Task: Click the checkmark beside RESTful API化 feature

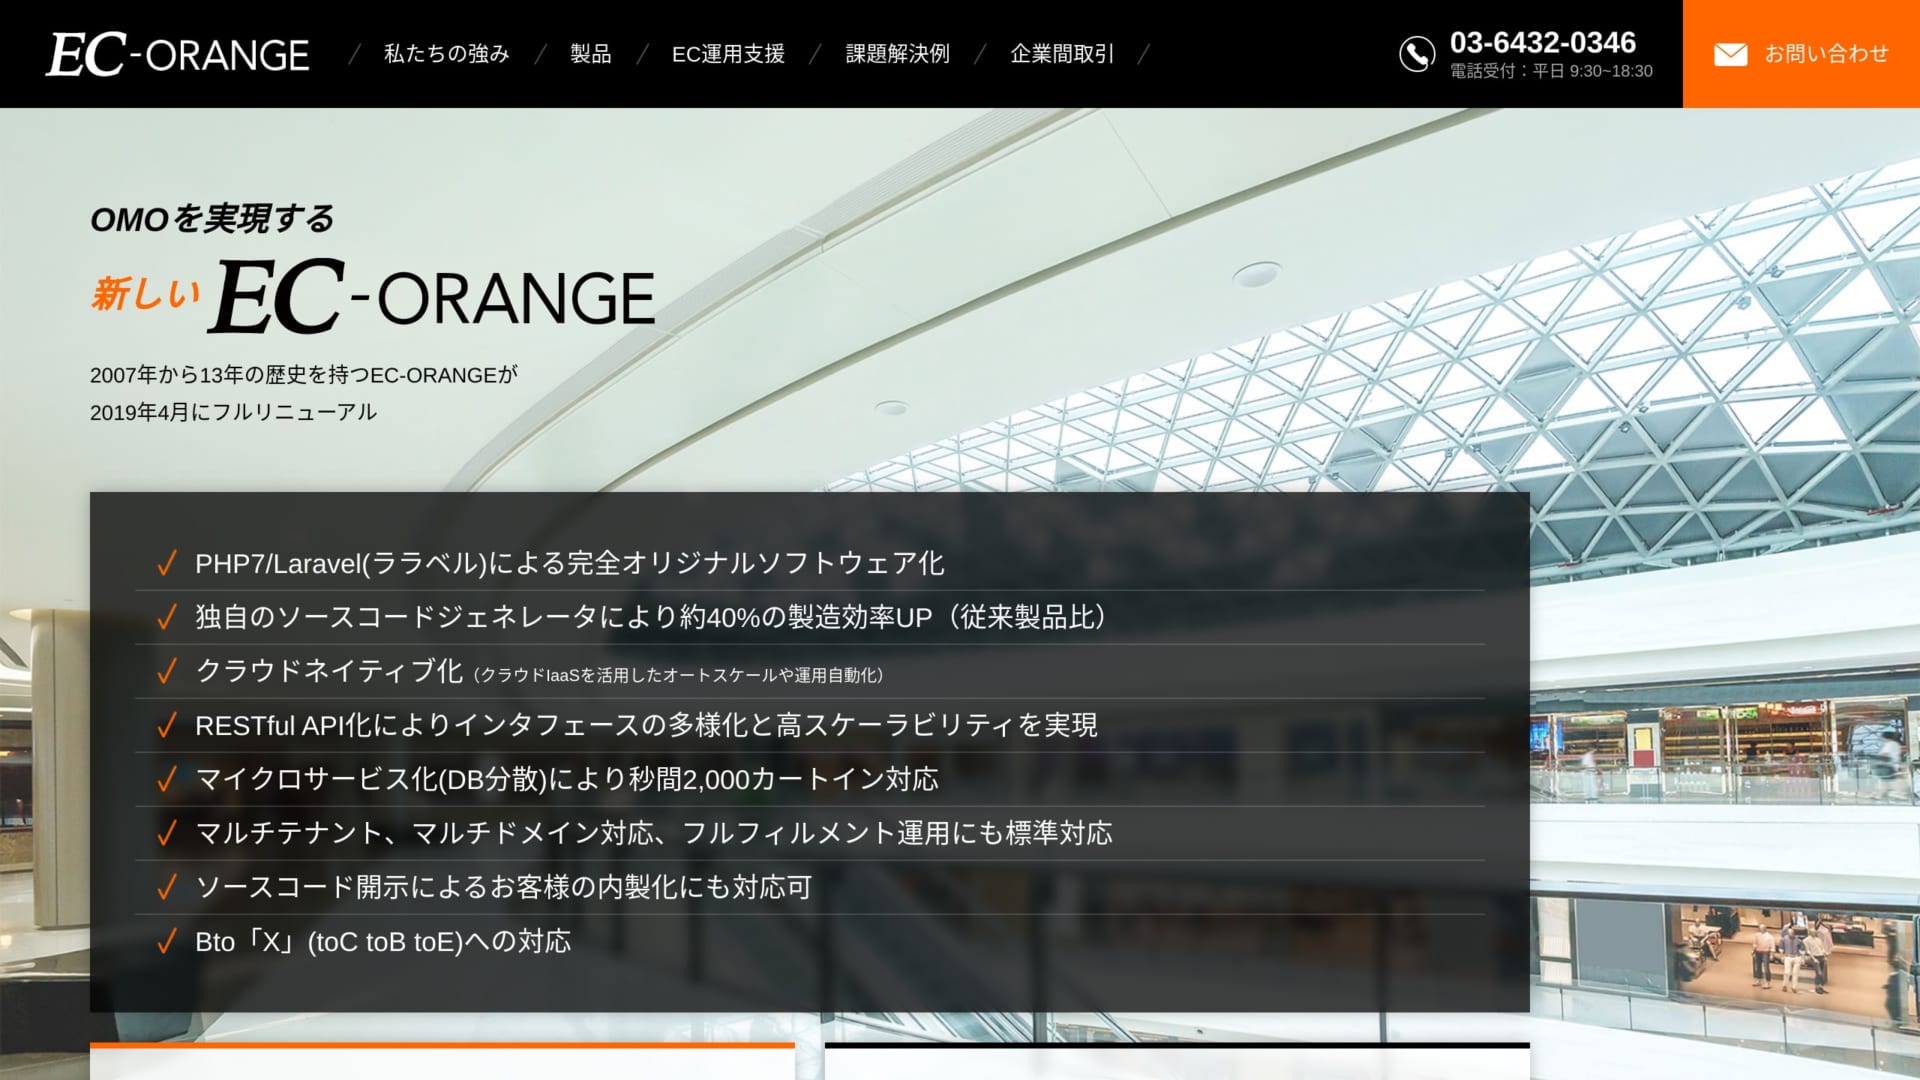Action: click(165, 726)
